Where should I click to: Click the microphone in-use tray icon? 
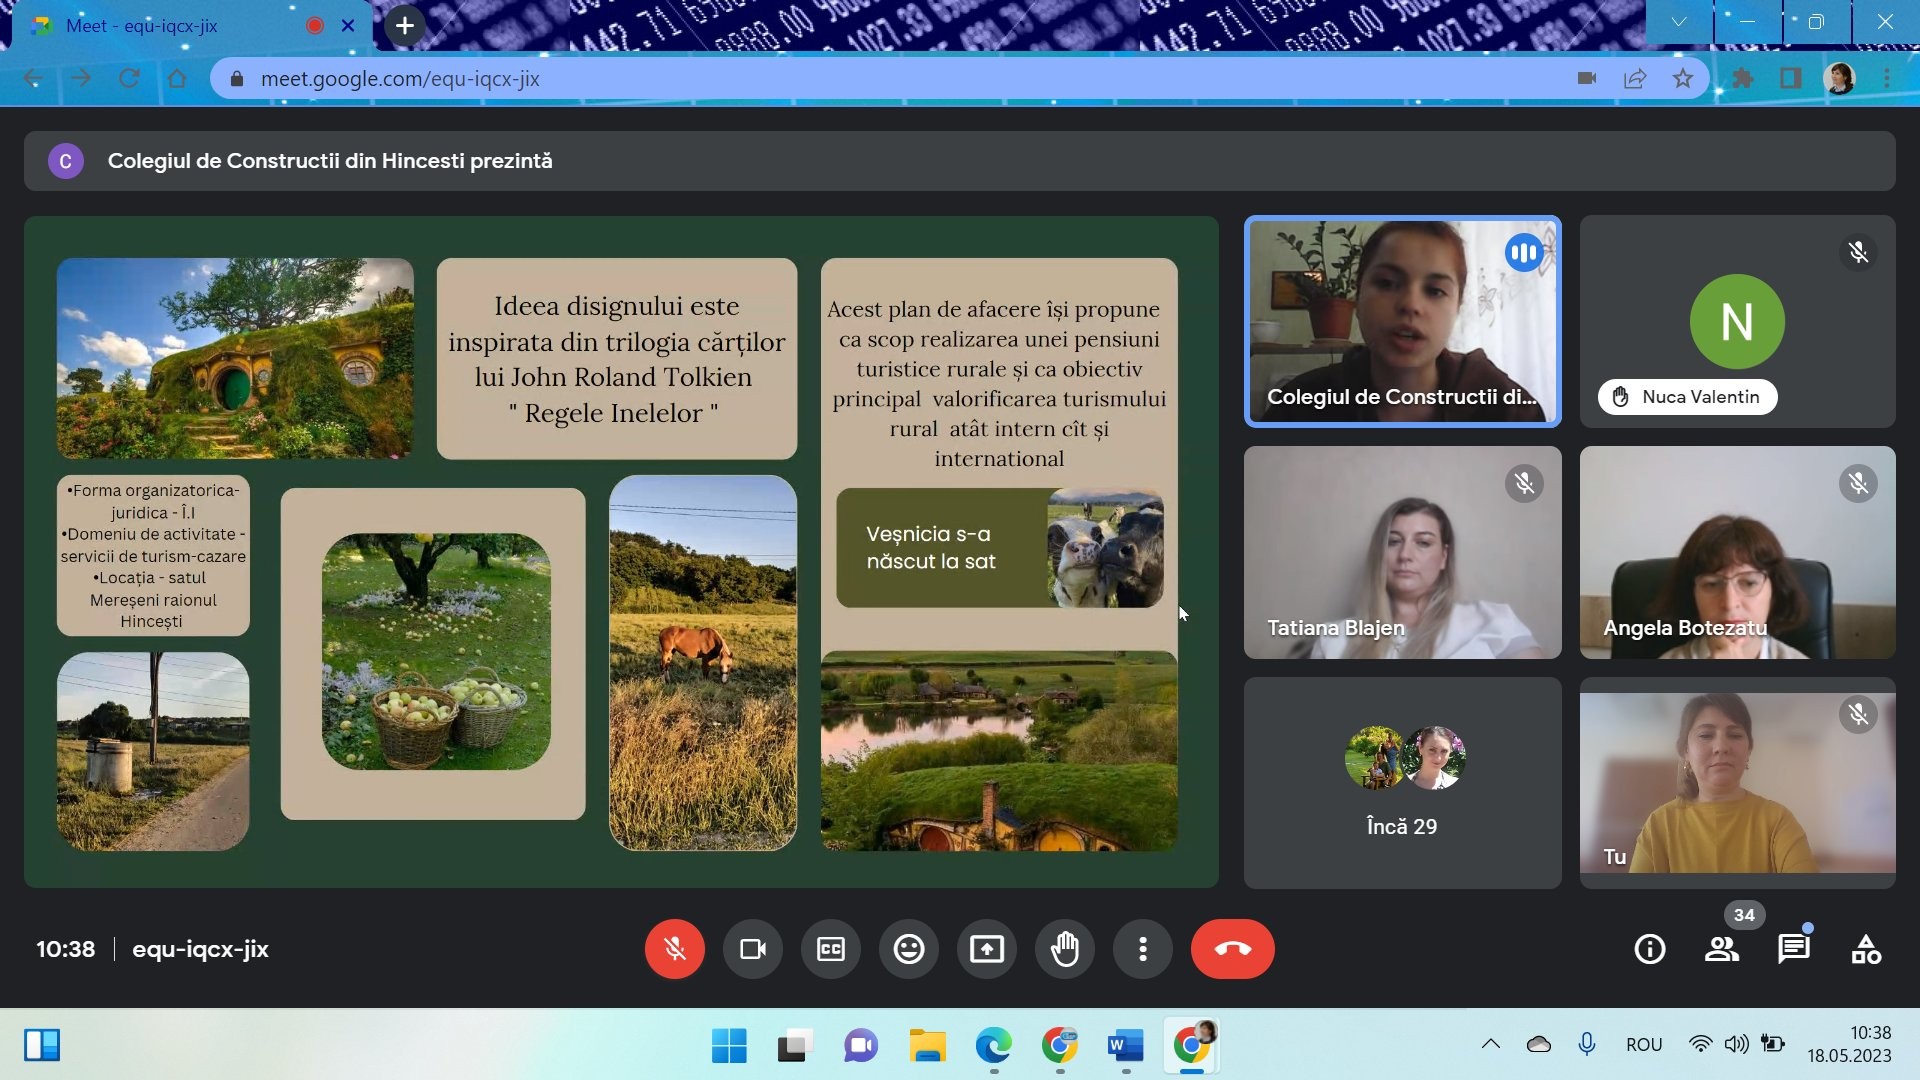[1587, 1044]
